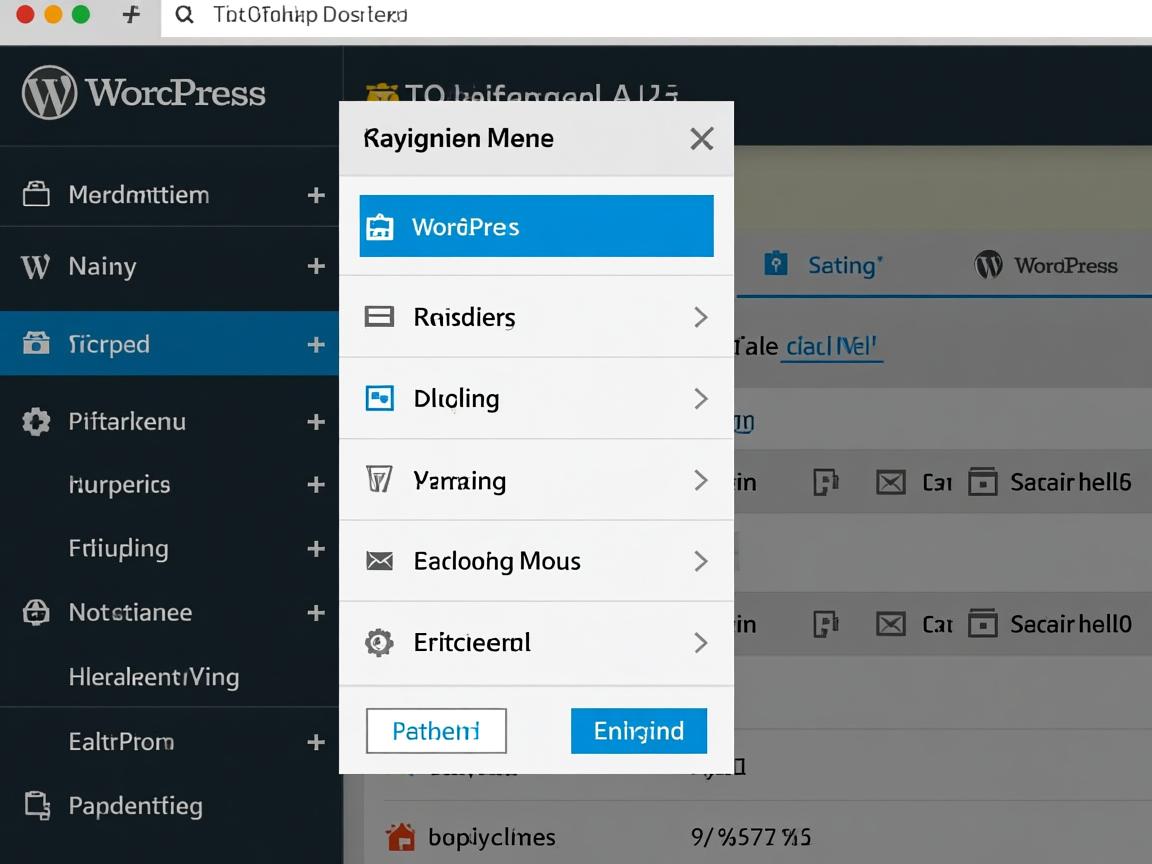The width and height of the screenshot is (1152, 864).
Task: Click the Merdmttiem briefcase icon in sidebar
Action: 36,194
